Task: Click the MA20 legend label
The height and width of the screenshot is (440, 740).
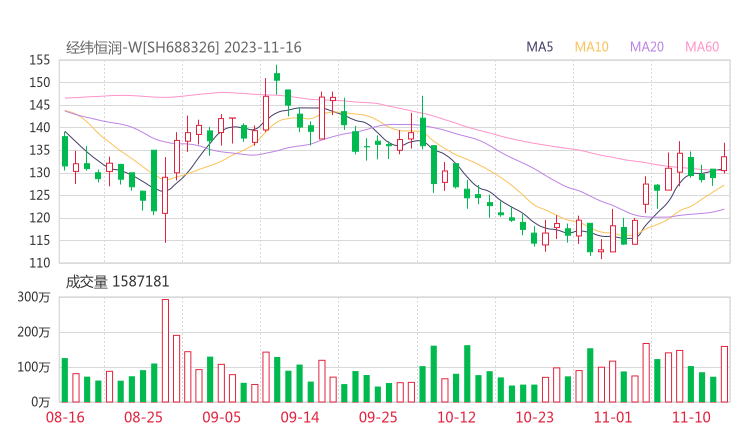Action: coord(647,47)
